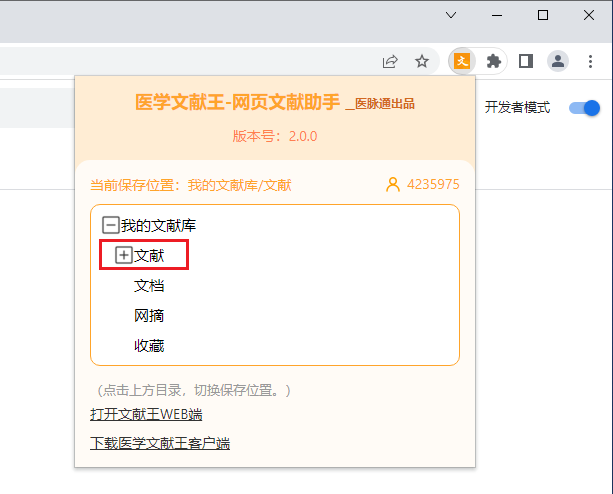The height and width of the screenshot is (494, 613).
Task: Open the Chrome Extensions puzzle icon
Action: [x=493, y=61]
